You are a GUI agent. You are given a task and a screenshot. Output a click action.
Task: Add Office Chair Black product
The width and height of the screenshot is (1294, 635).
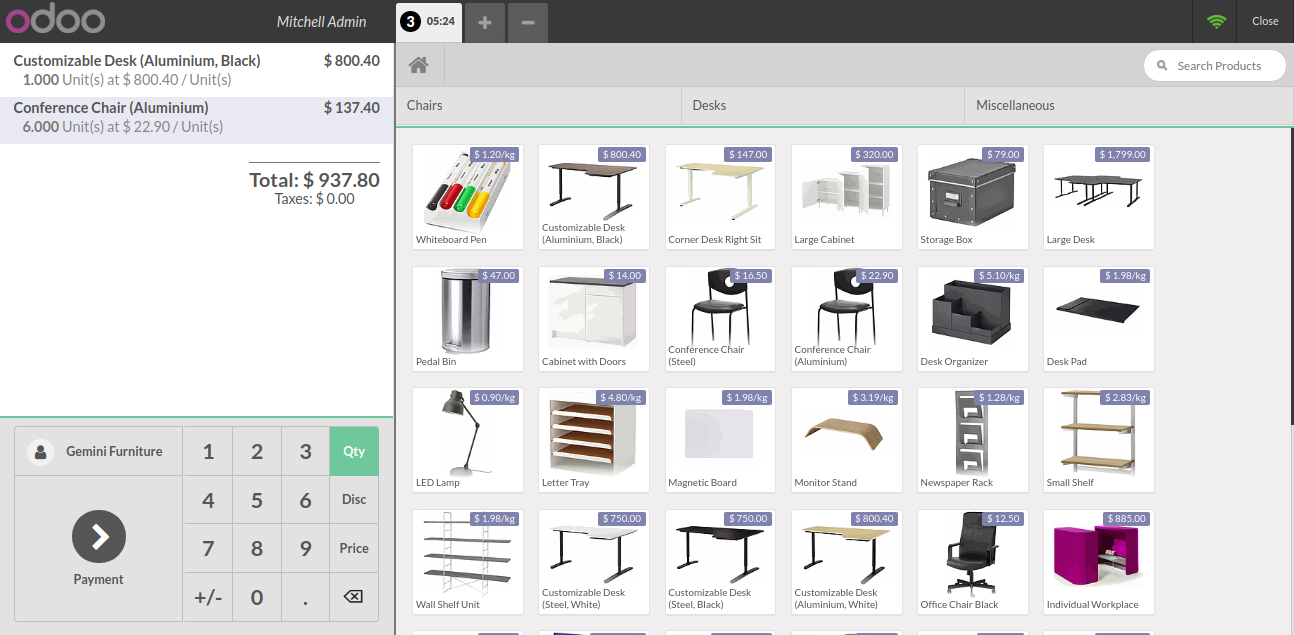tap(973, 562)
